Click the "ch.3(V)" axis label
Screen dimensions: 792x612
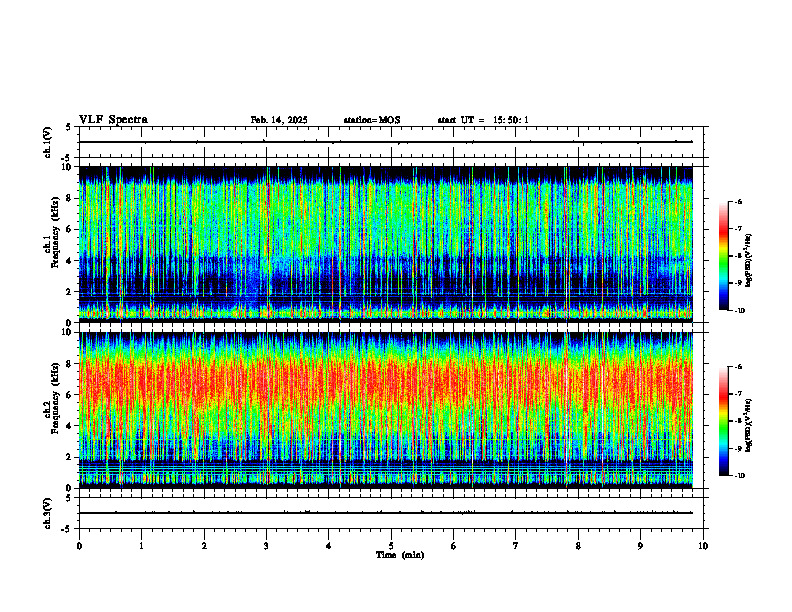[47, 513]
